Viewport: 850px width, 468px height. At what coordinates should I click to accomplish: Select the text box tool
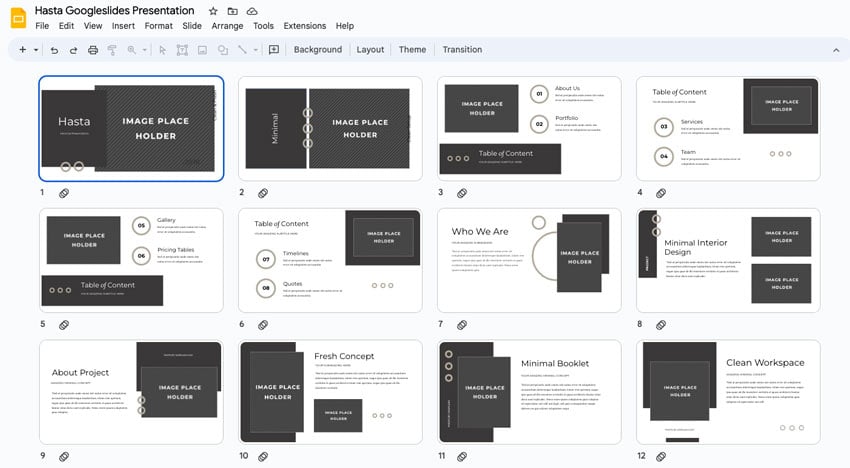[181, 50]
